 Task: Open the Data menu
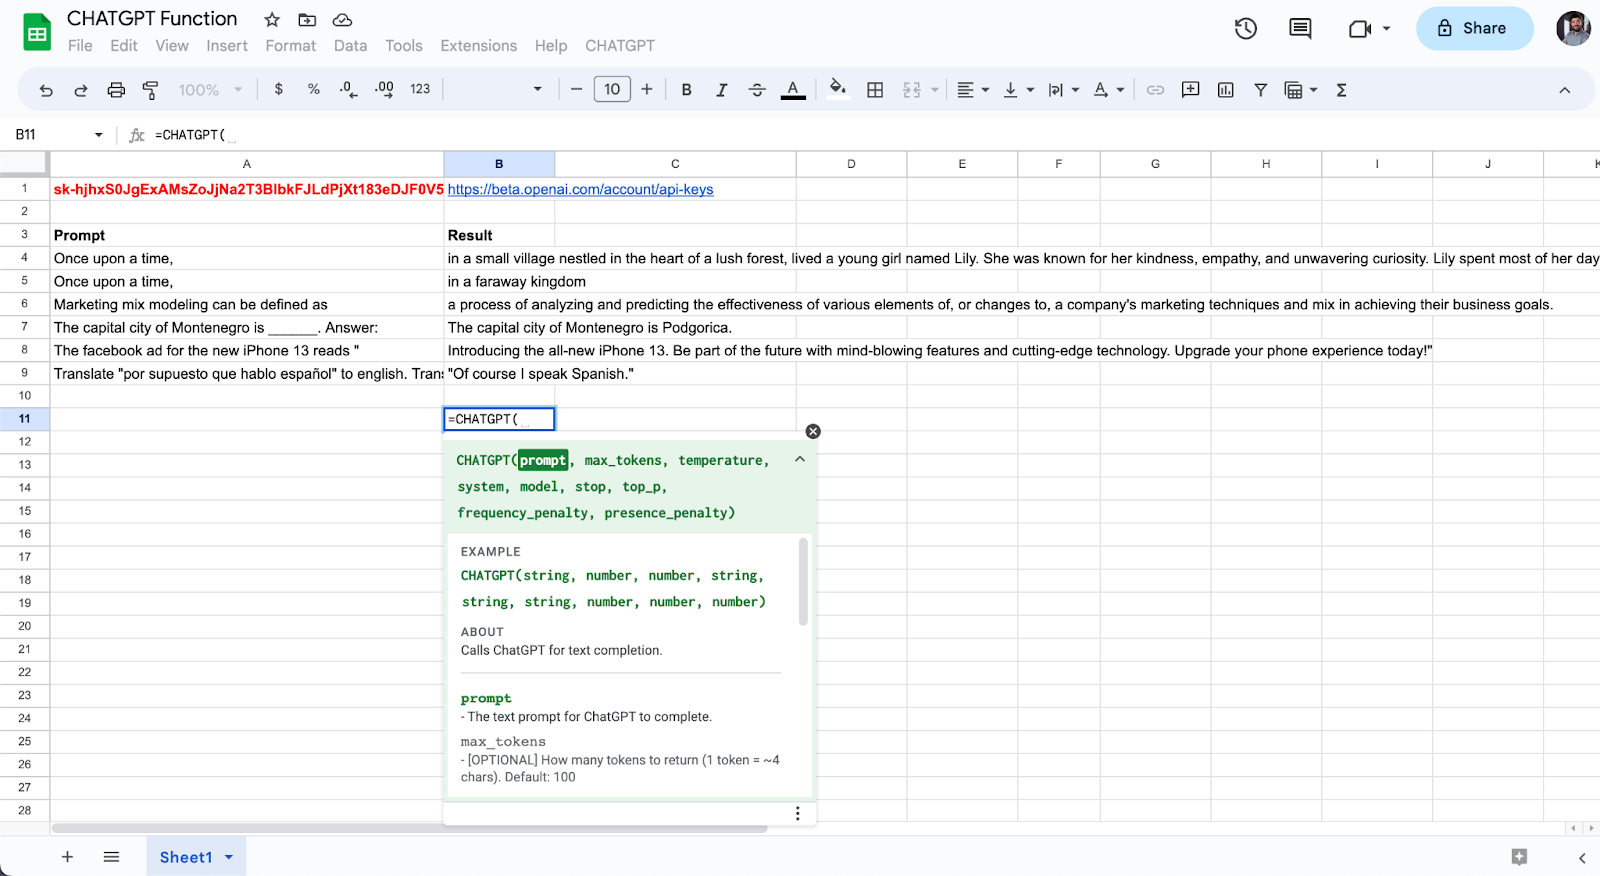(x=350, y=46)
